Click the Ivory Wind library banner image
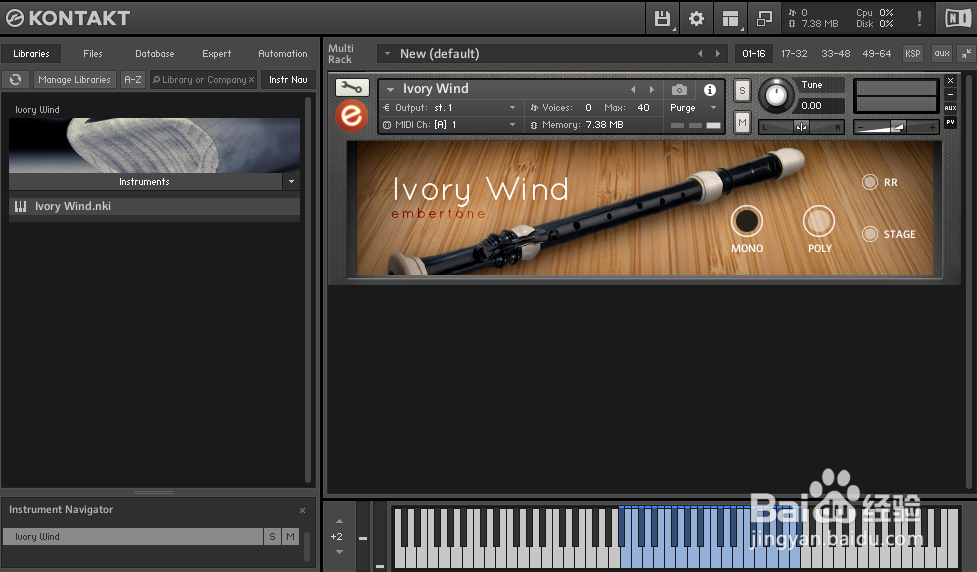The image size is (977, 572). [x=155, y=145]
